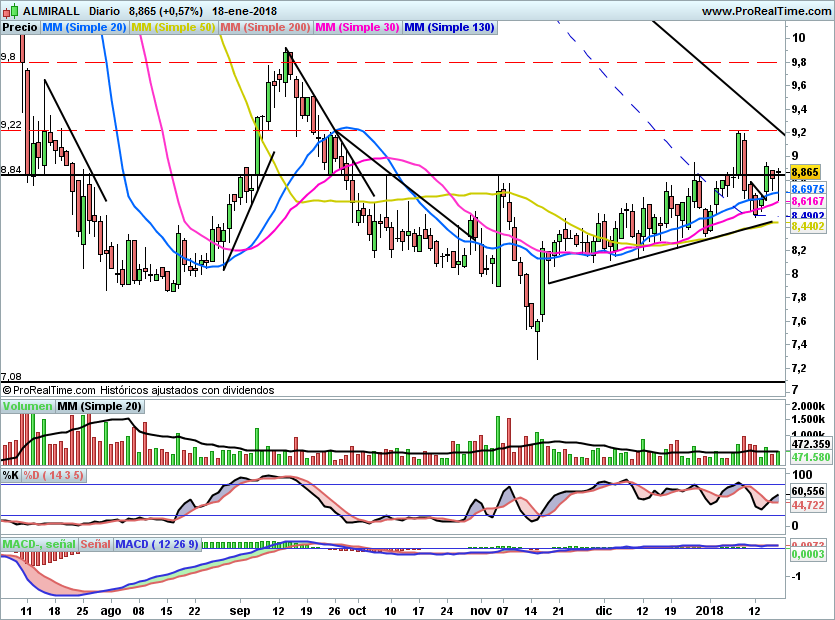Select the Precio indicator label
The image size is (835, 620).
click(20, 28)
